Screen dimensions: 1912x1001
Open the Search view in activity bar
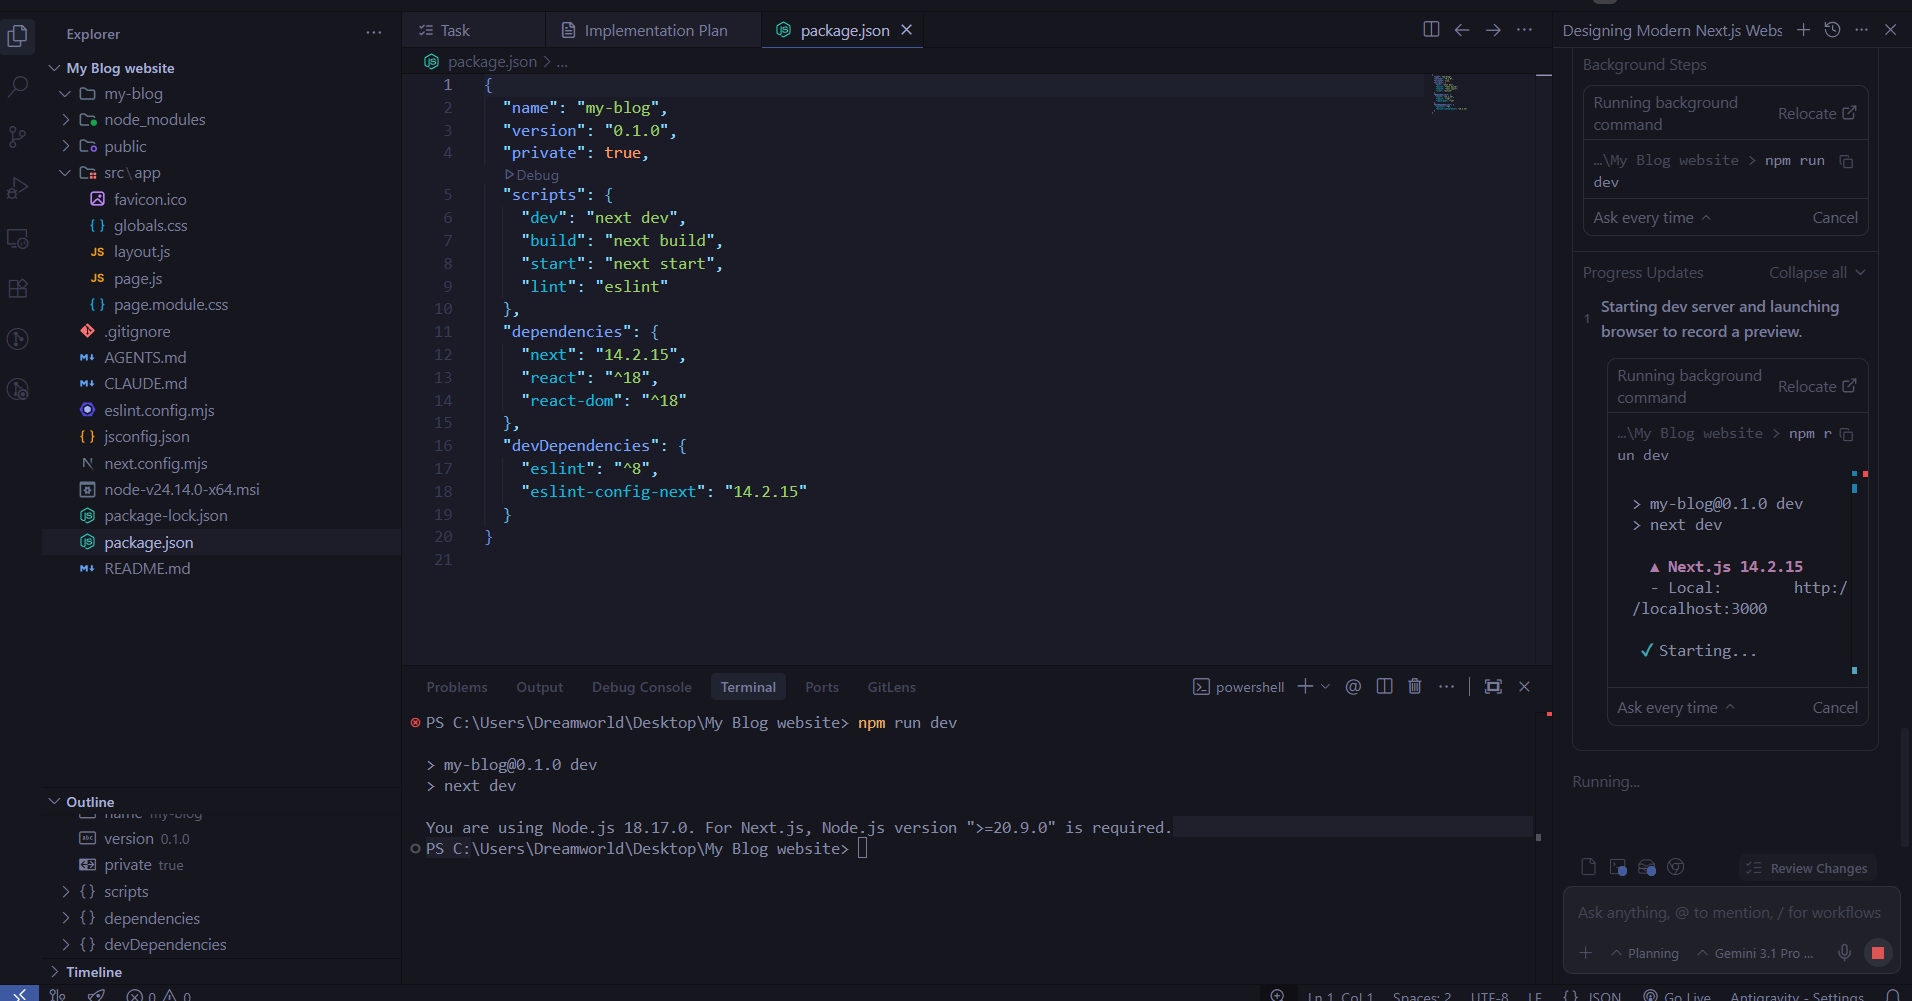18,87
